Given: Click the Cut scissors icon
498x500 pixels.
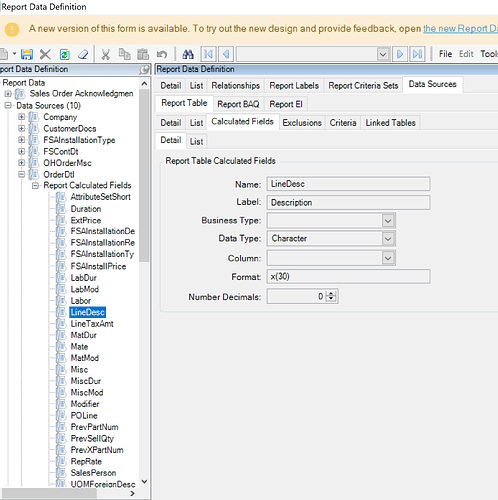Looking at the screenshot, I should (x=106, y=54).
